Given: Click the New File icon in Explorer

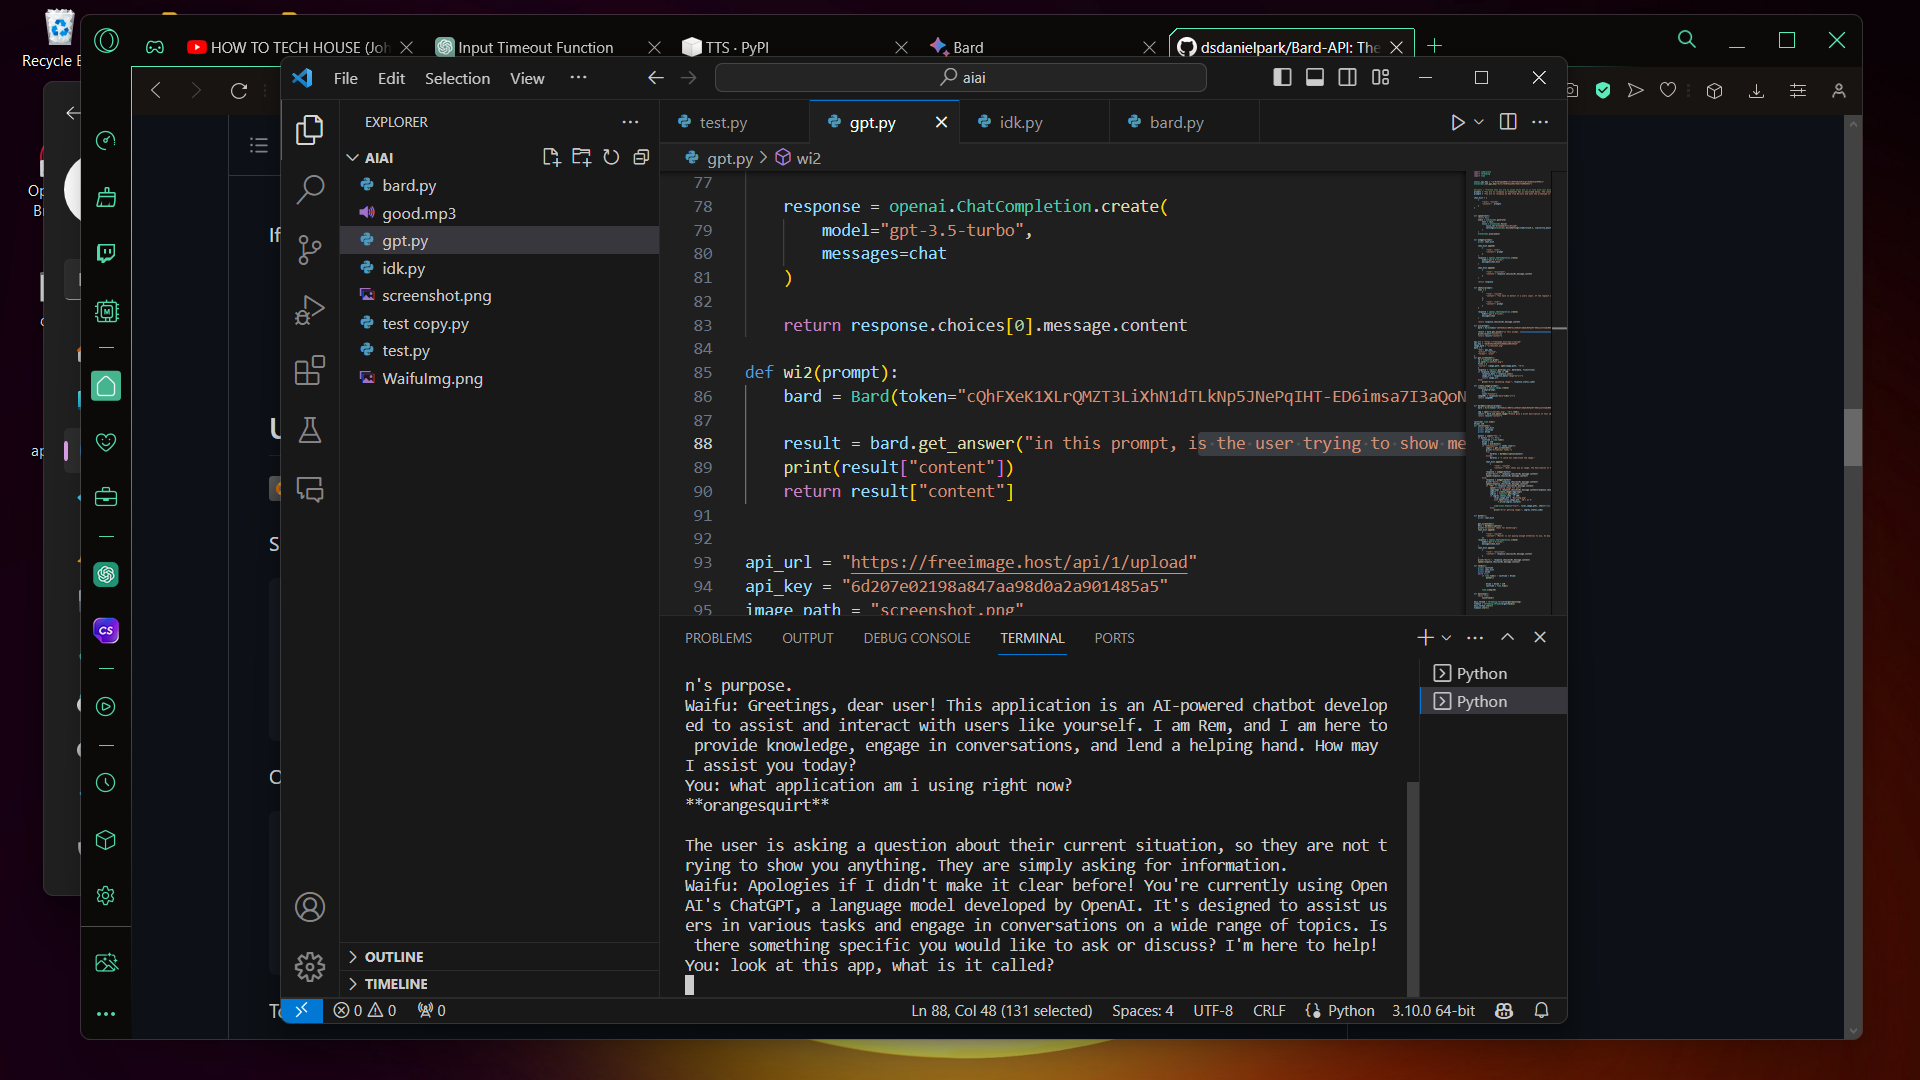Looking at the screenshot, I should click(551, 157).
